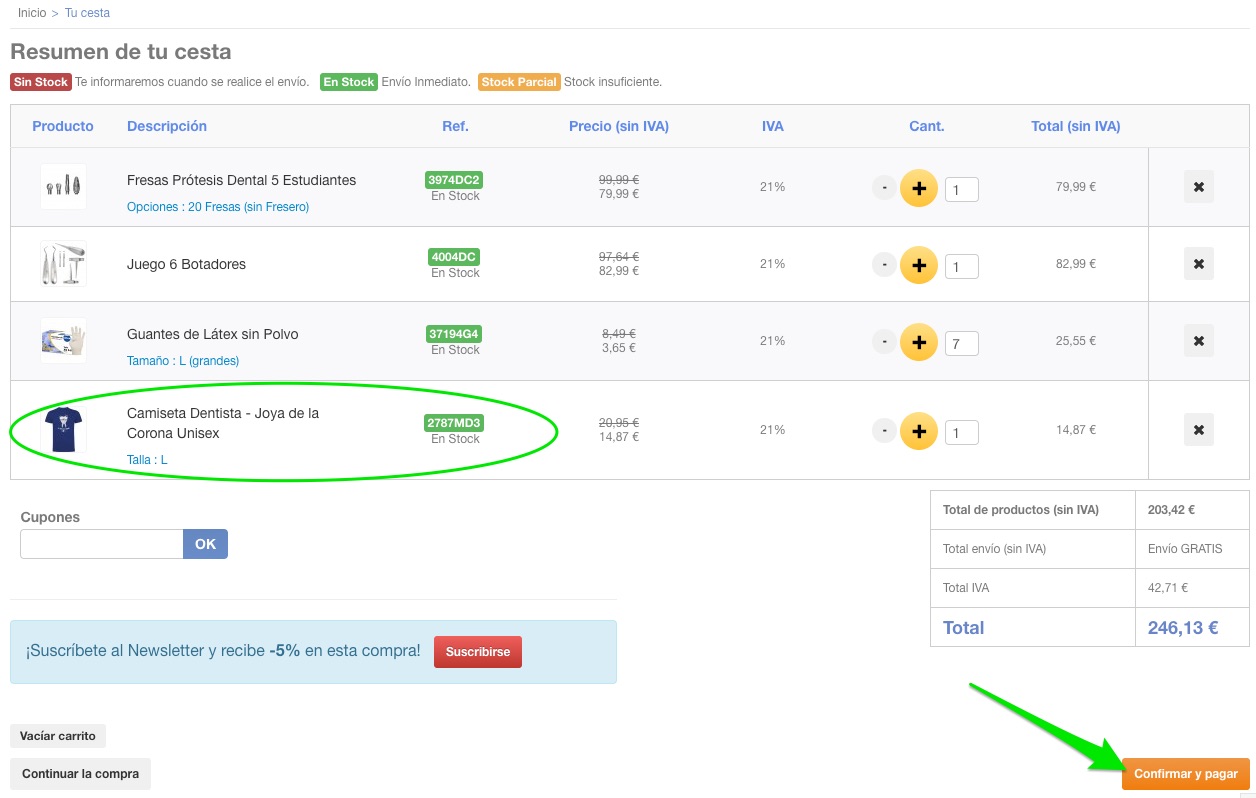
Task: Remove Fresas Prótesis Dental from cart
Action: [1198, 187]
